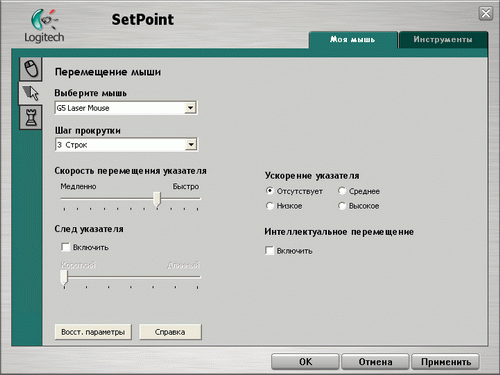The image size is (500, 375).
Task: Click the pointer speed slider thumb
Action: point(157,199)
